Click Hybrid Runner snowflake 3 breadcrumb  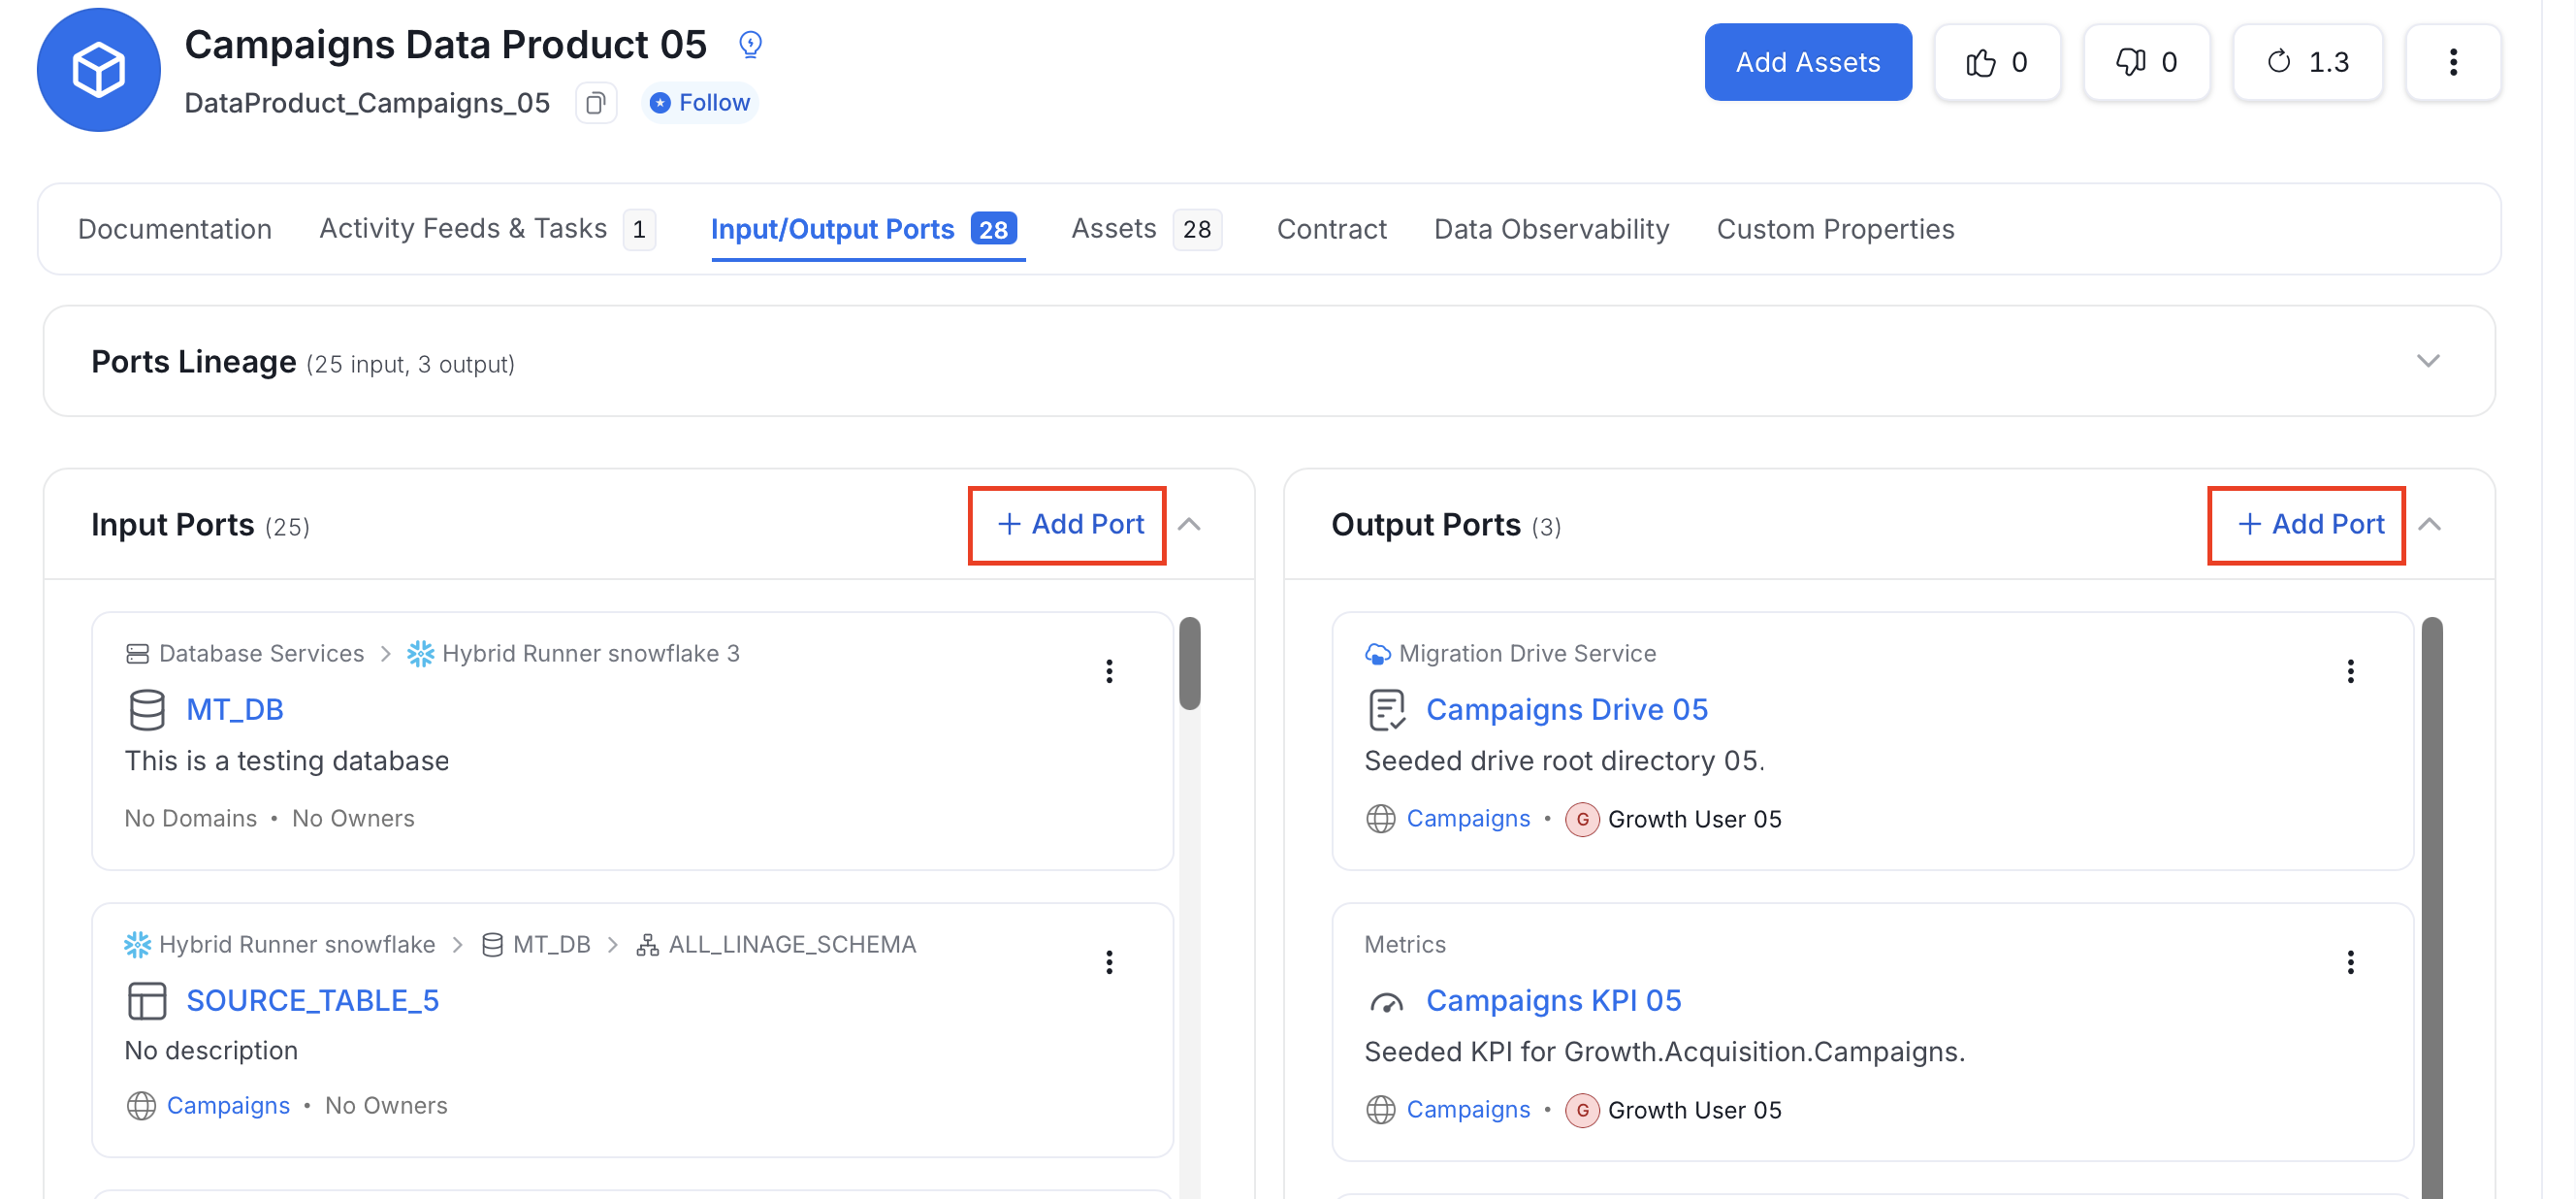pyautogui.click(x=591, y=653)
